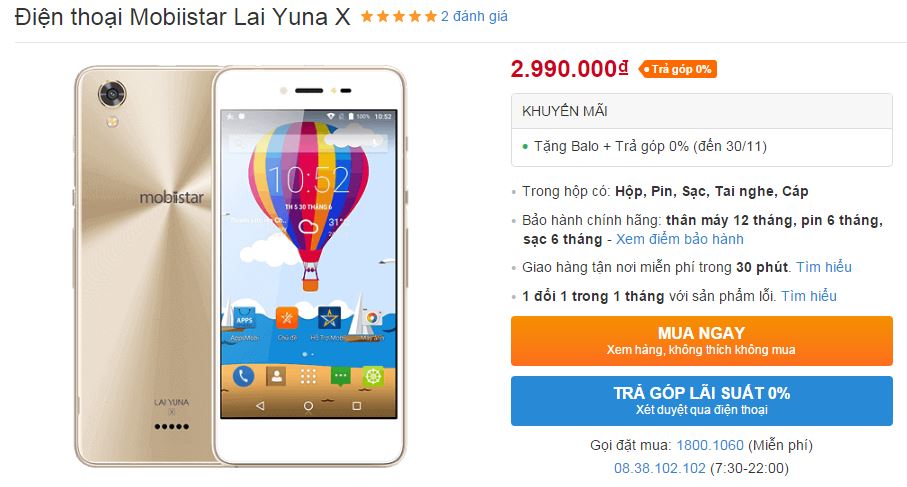Open Xem điểm bảo hành link
This screenshot has width=907, height=487.
coord(680,239)
